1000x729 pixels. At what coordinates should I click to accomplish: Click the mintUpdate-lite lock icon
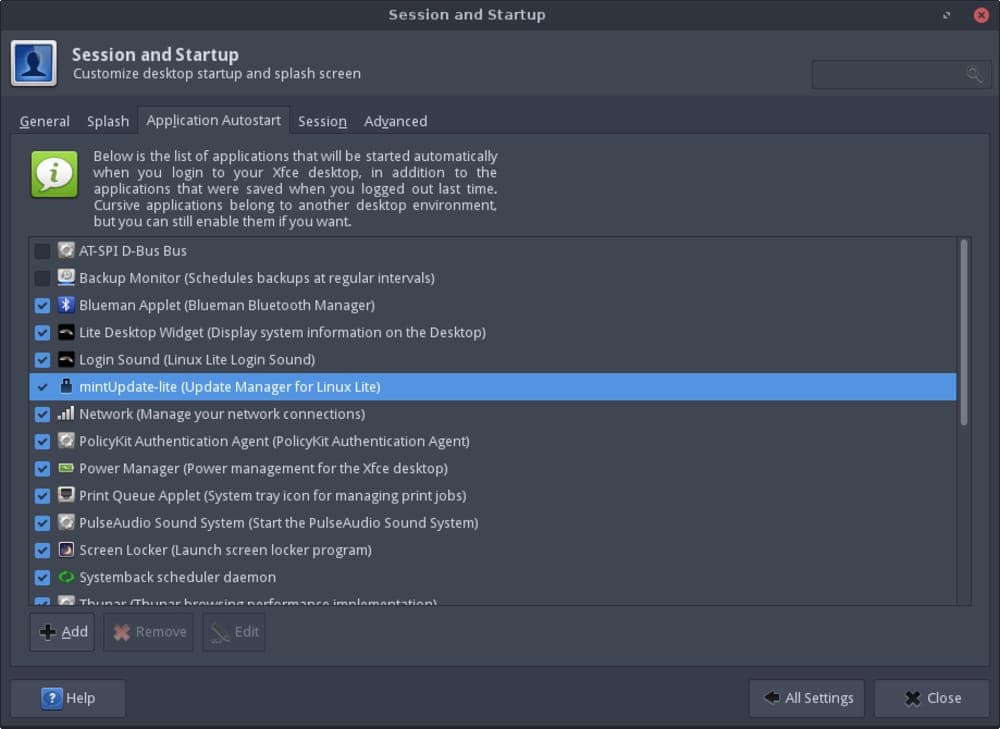click(x=66, y=386)
